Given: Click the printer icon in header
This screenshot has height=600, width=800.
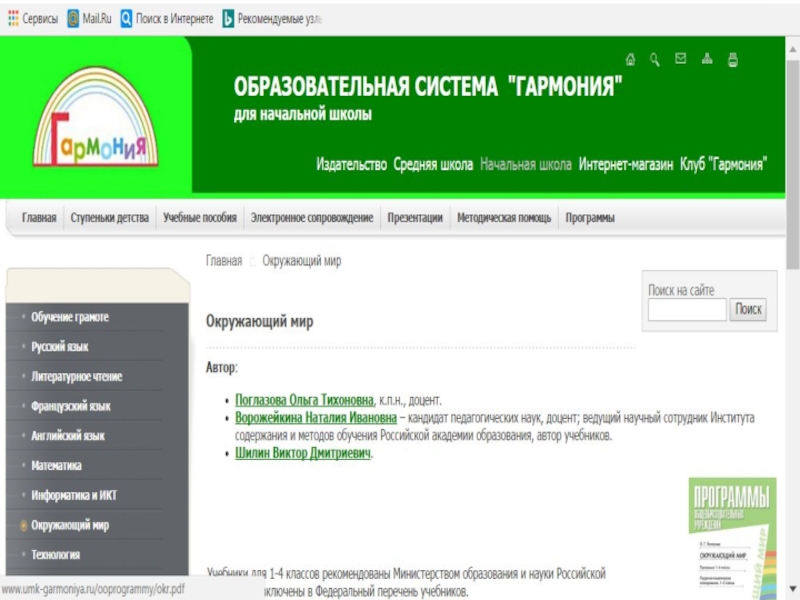Looking at the screenshot, I should point(733,60).
